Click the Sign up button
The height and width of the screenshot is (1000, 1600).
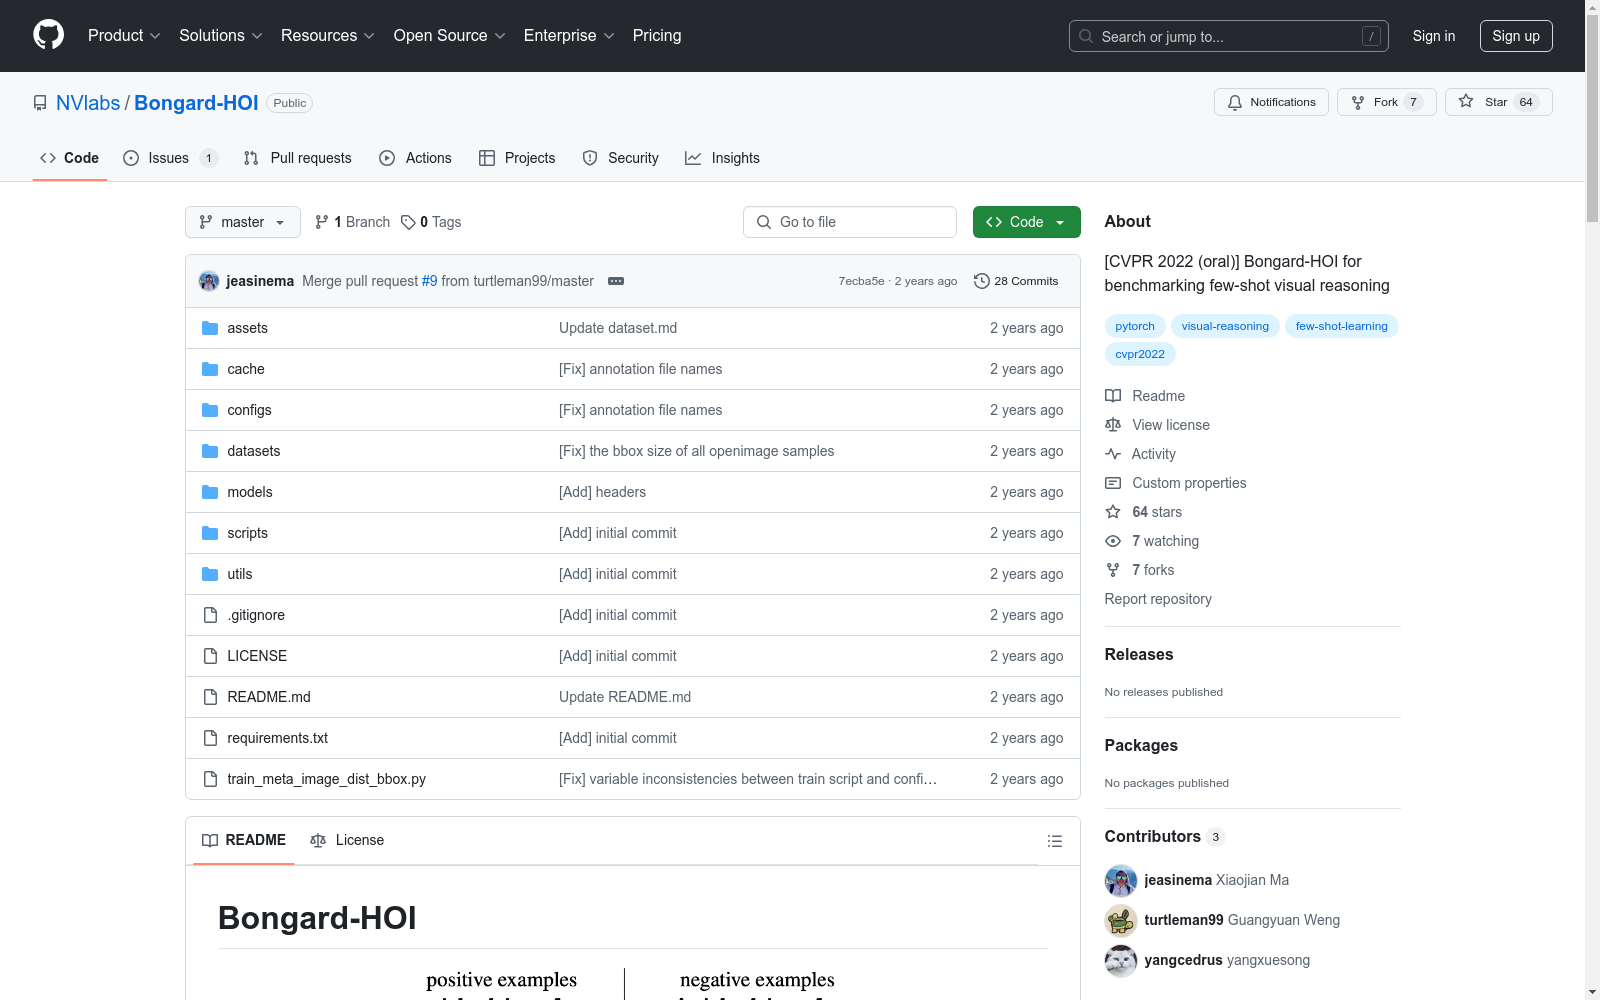[1516, 36]
